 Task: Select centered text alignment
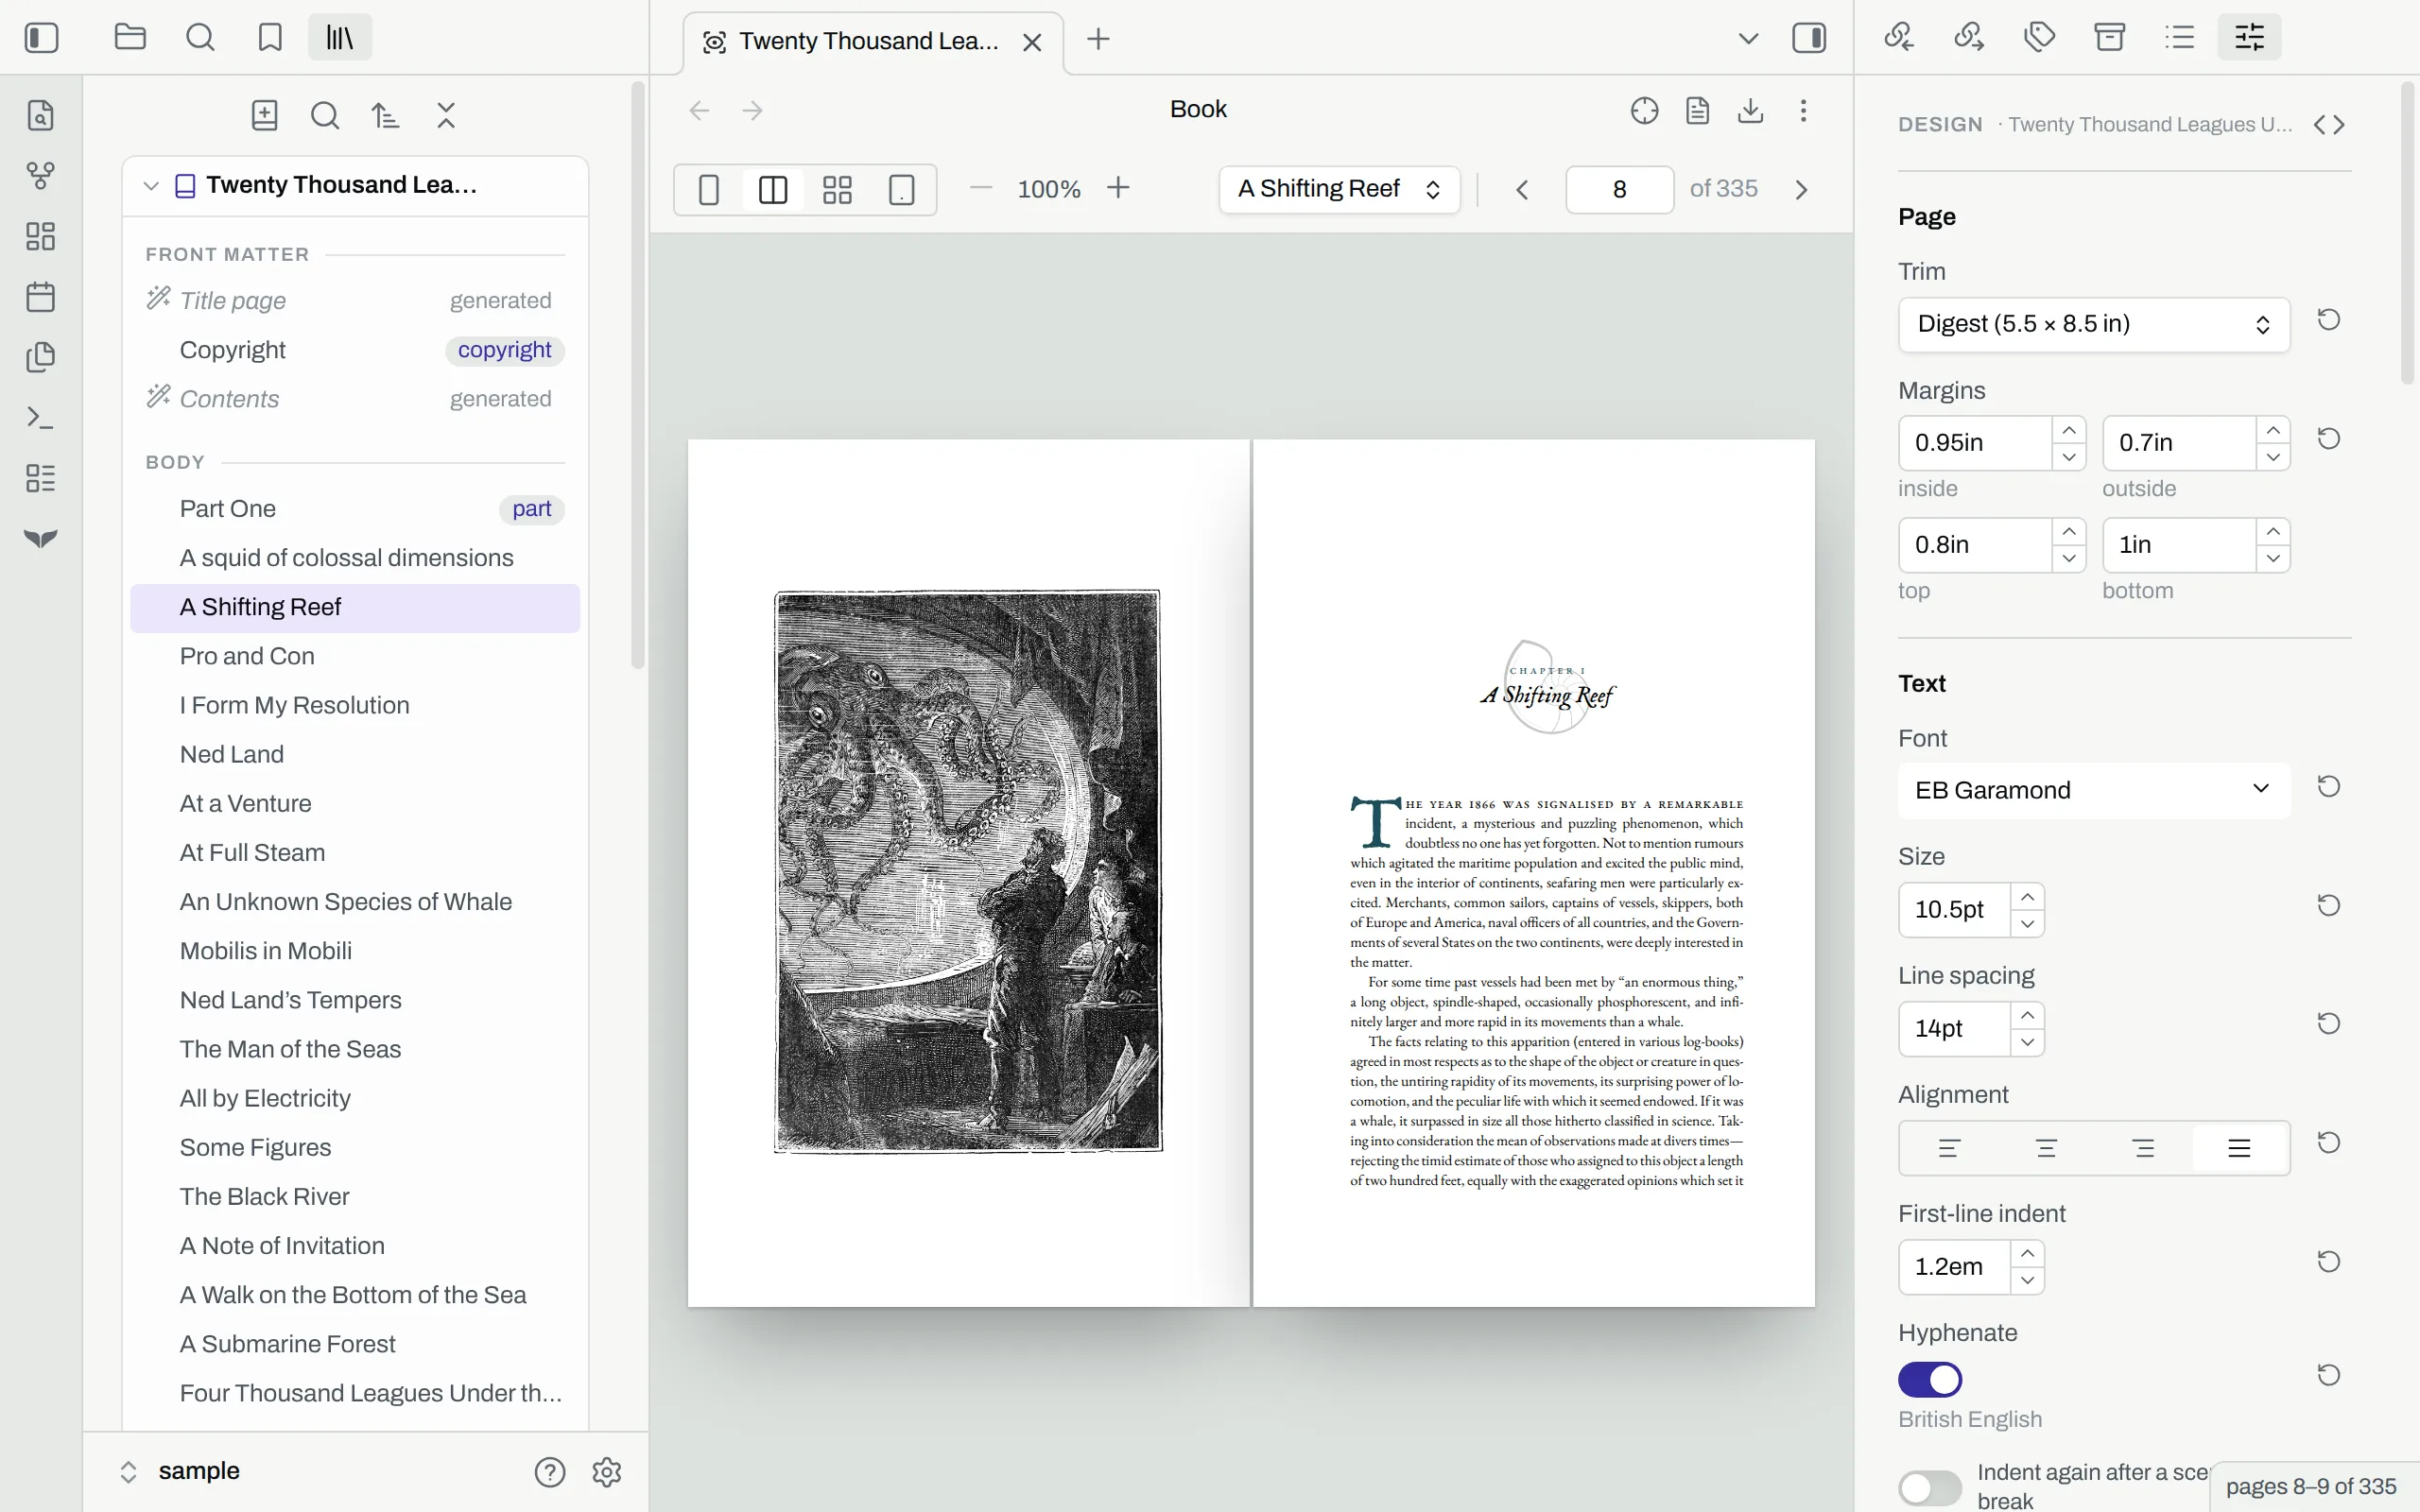[x=2046, y=1148]
